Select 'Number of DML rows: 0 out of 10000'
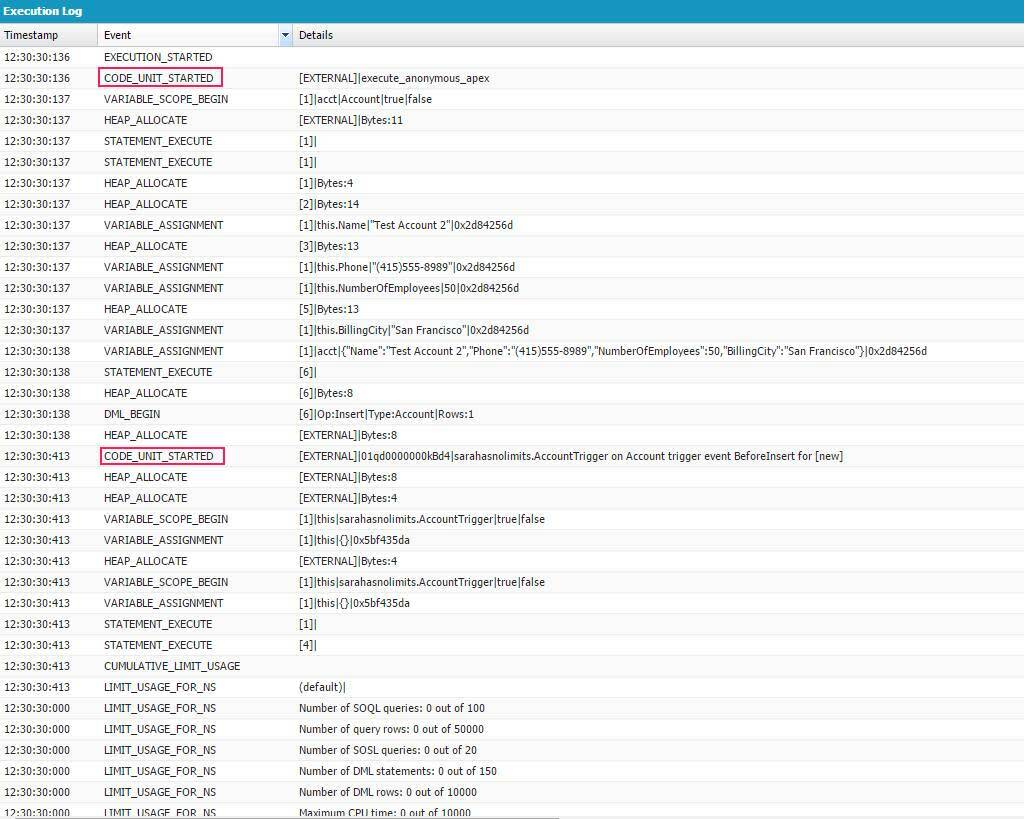The image size is (1024, 819). pyautogui.click(x=388, y=792)
